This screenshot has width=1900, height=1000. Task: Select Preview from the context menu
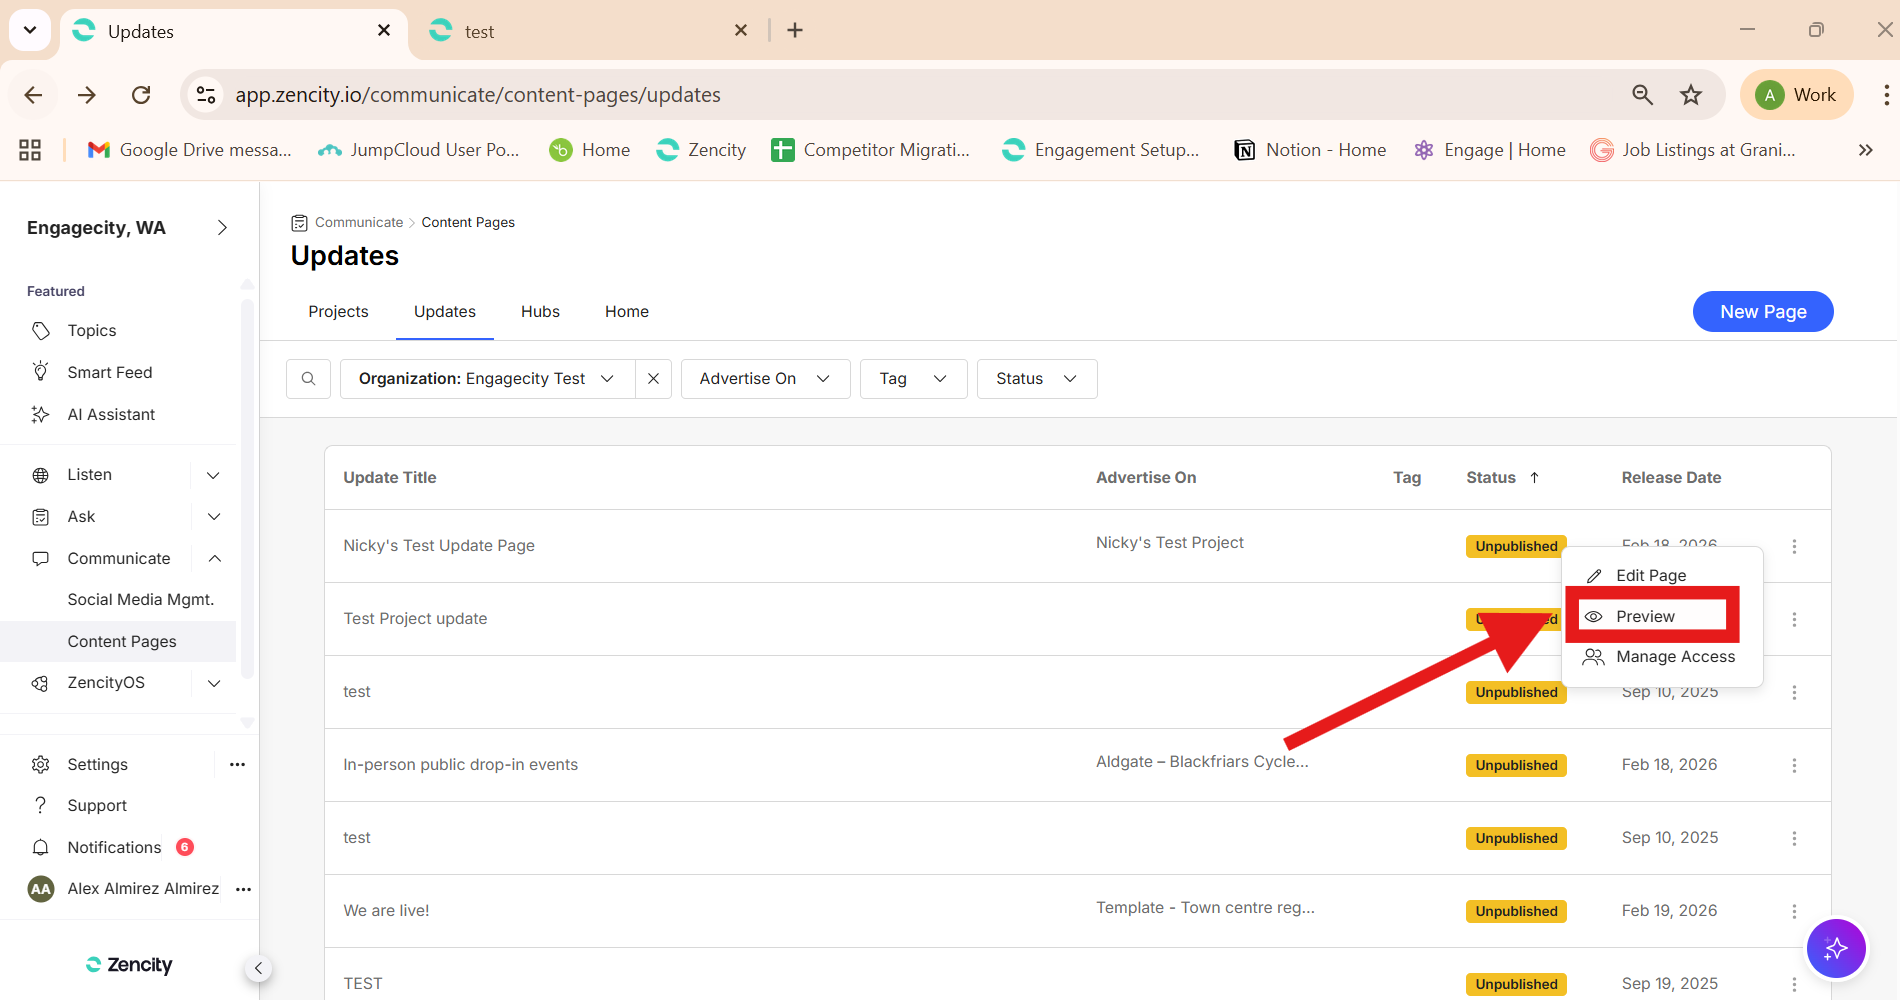1645,616
